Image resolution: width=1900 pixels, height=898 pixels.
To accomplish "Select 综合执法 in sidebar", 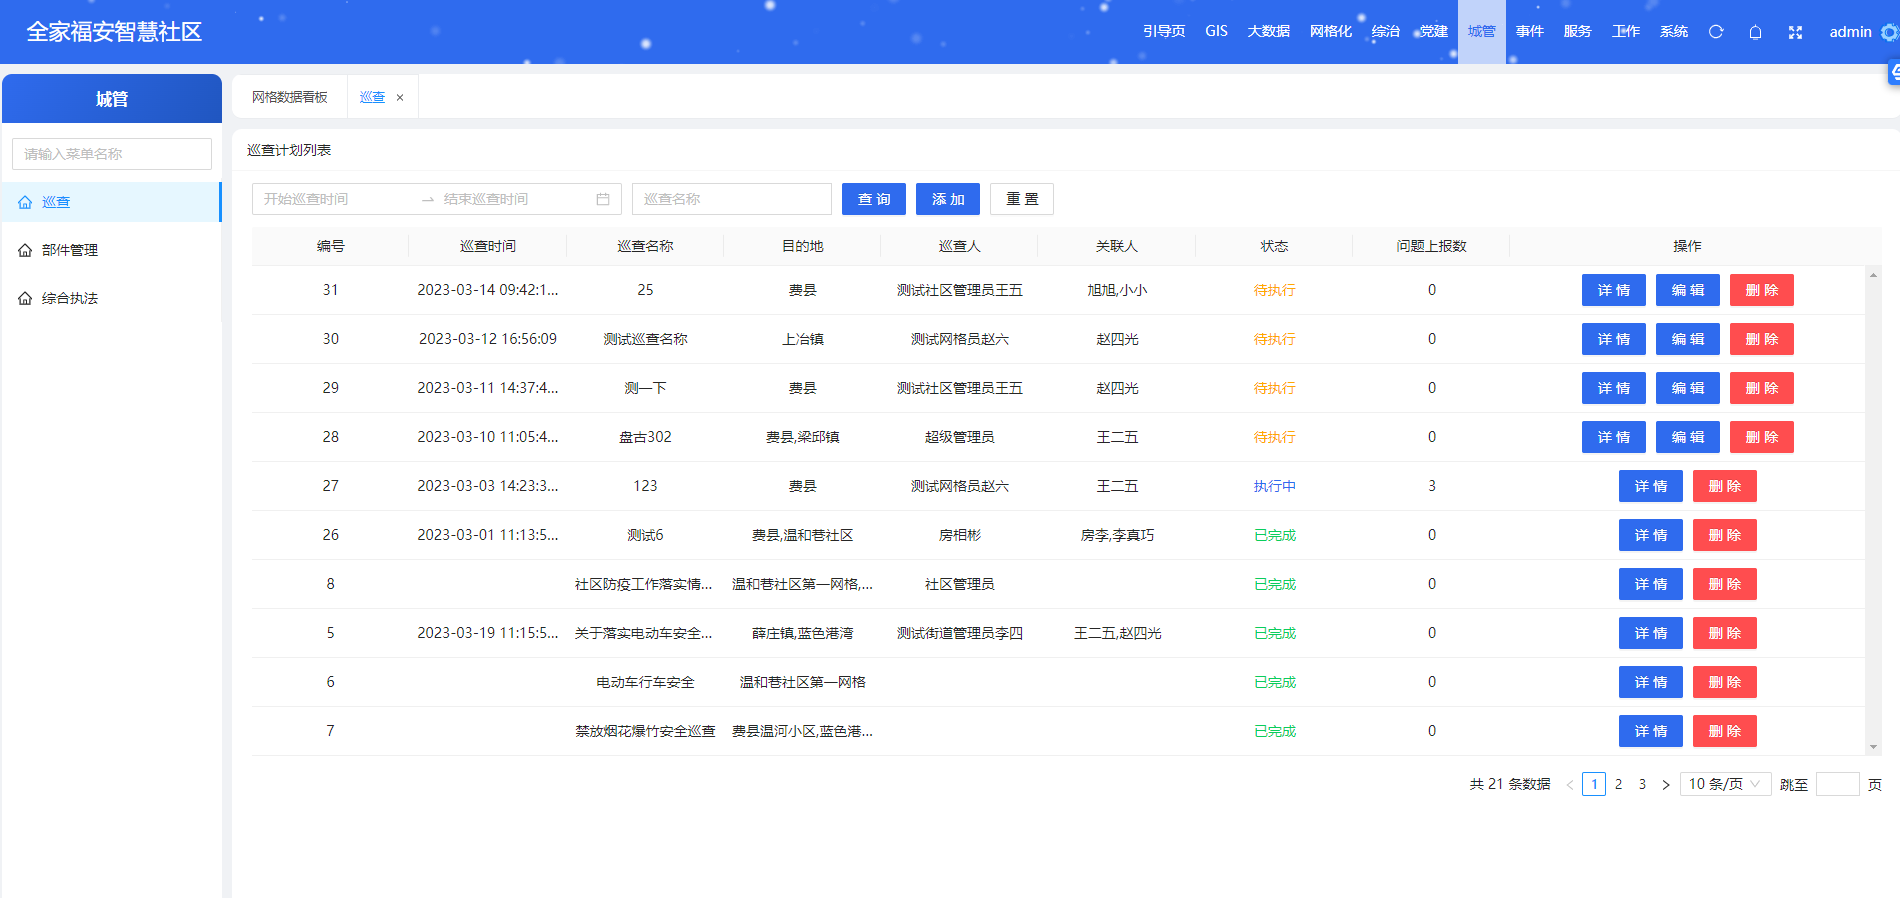I will click(111, 298).
